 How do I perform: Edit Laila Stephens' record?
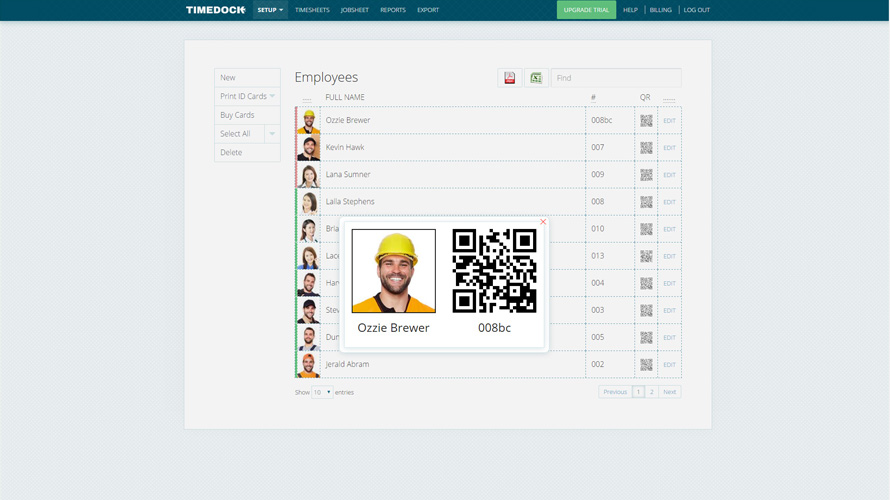pos(670,202)
